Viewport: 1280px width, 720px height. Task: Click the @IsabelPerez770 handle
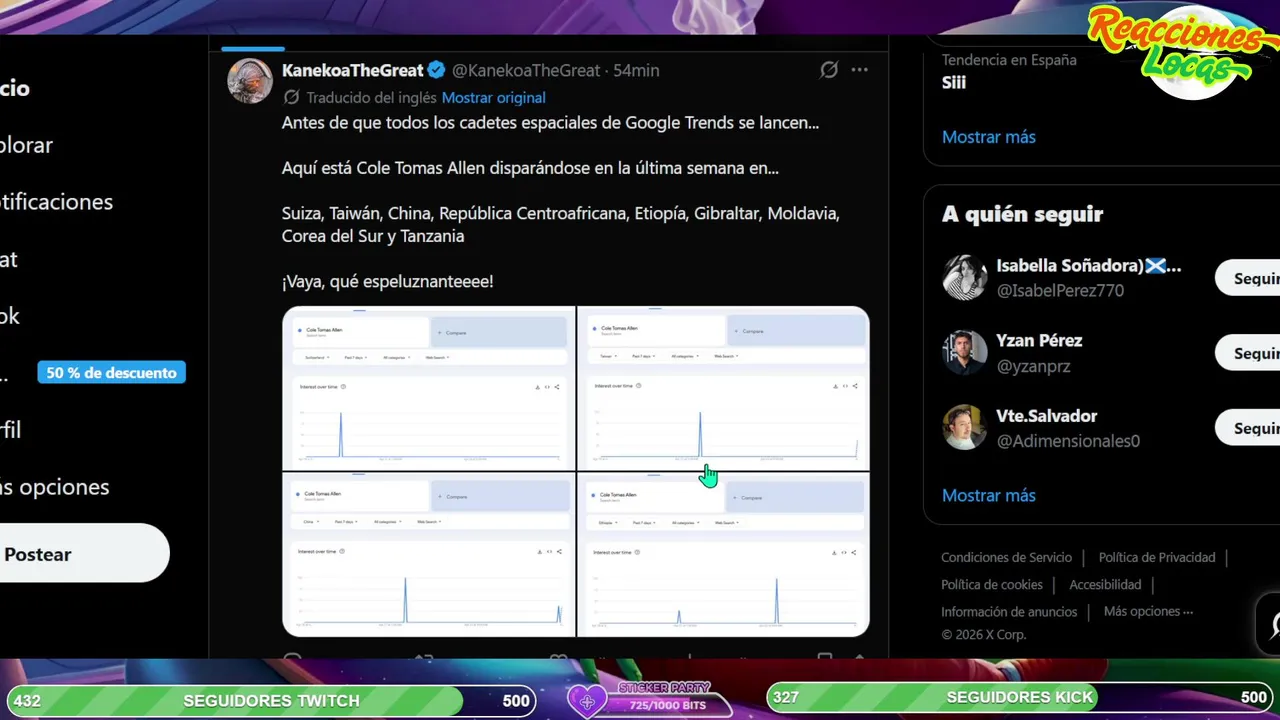pyautogui.click(x=1060, y=290)
